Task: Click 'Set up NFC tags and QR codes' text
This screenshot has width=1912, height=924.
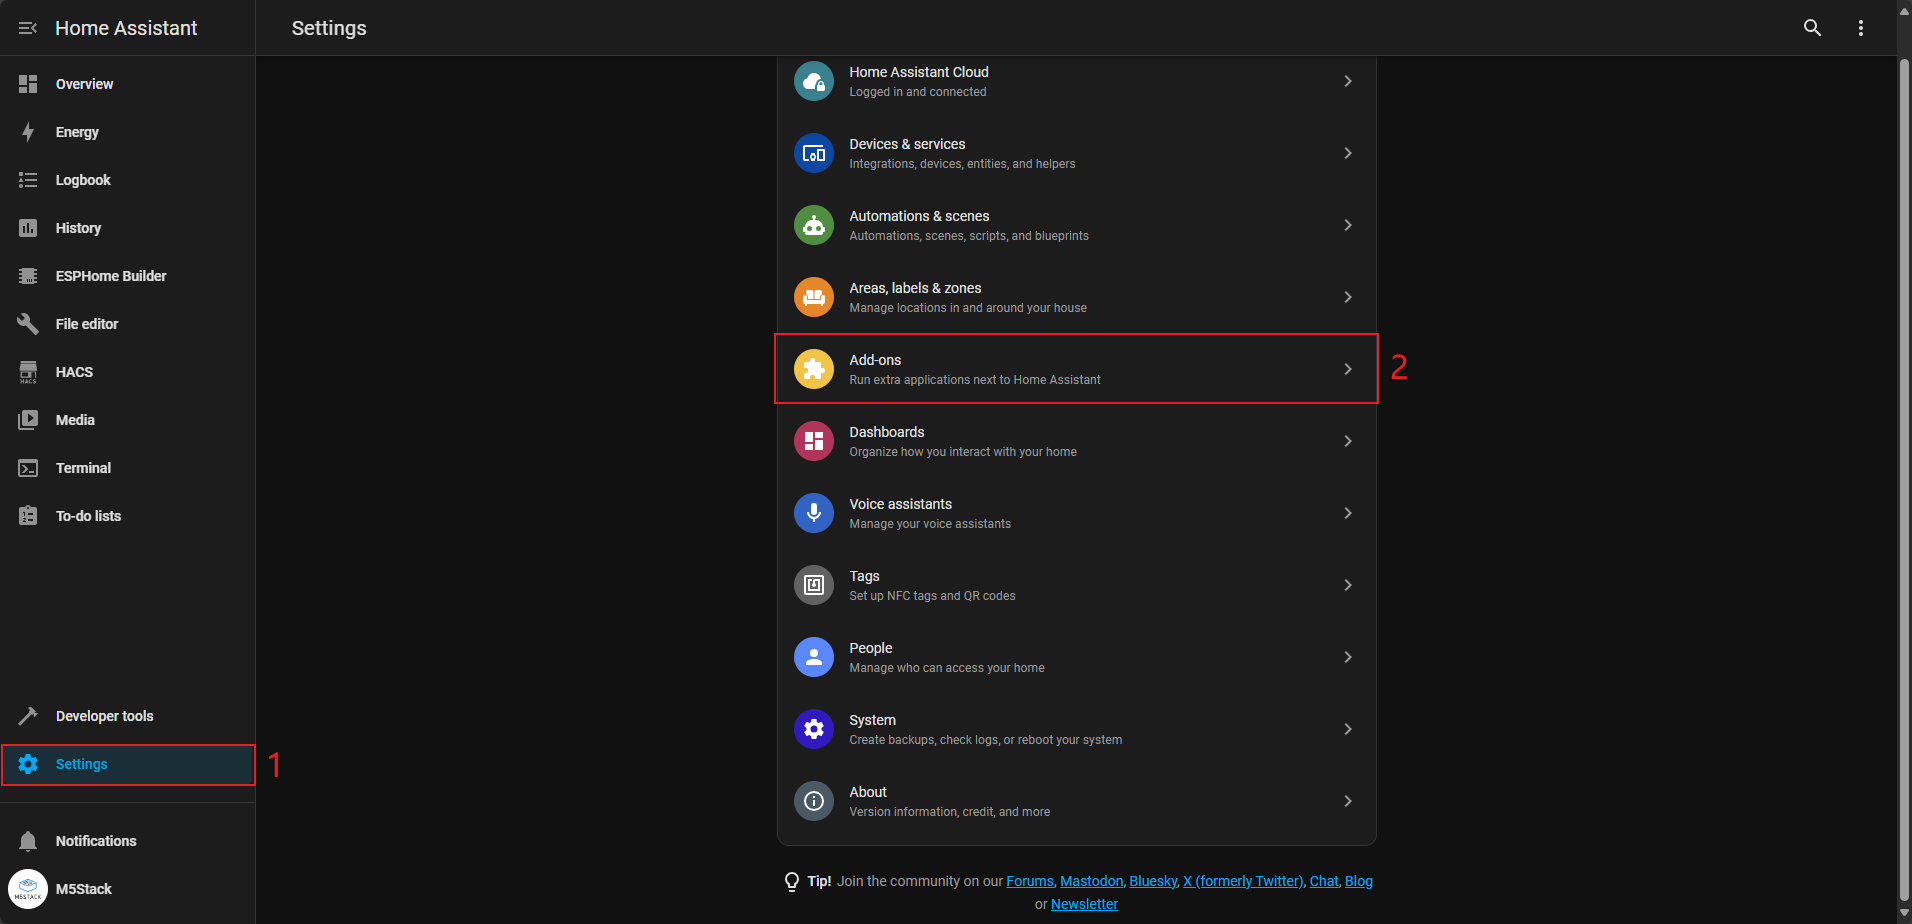Action: coord(932,596)
